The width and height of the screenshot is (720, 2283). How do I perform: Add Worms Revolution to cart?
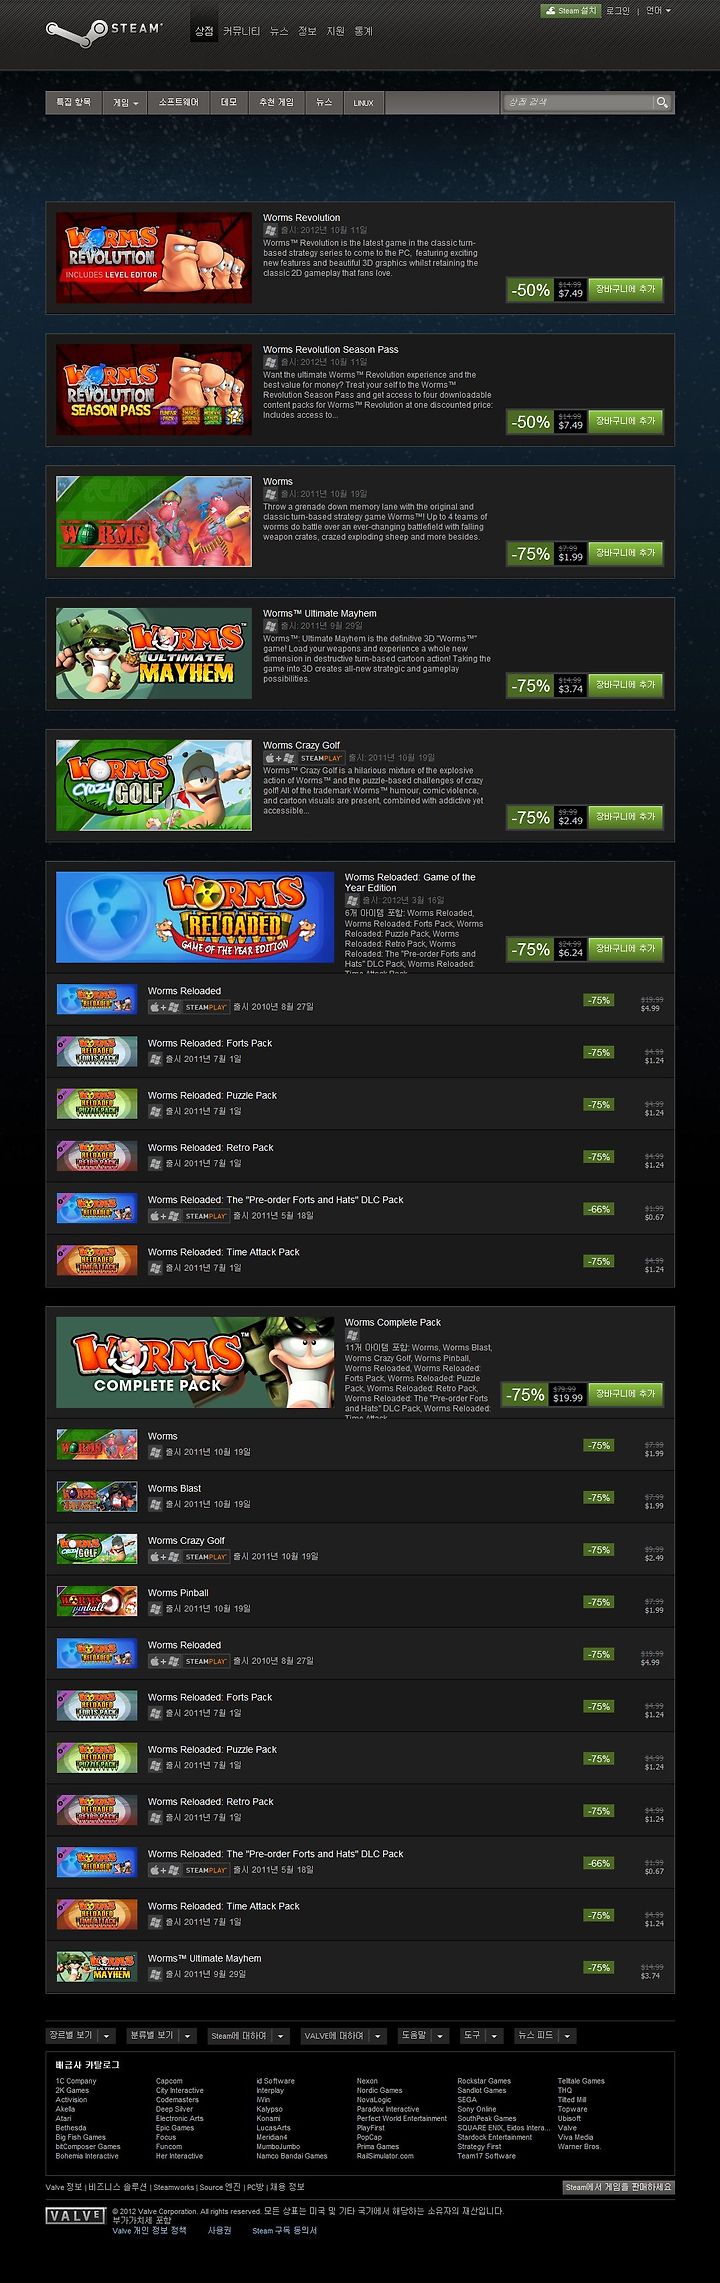pyautogui.click(x=625, y=289)
